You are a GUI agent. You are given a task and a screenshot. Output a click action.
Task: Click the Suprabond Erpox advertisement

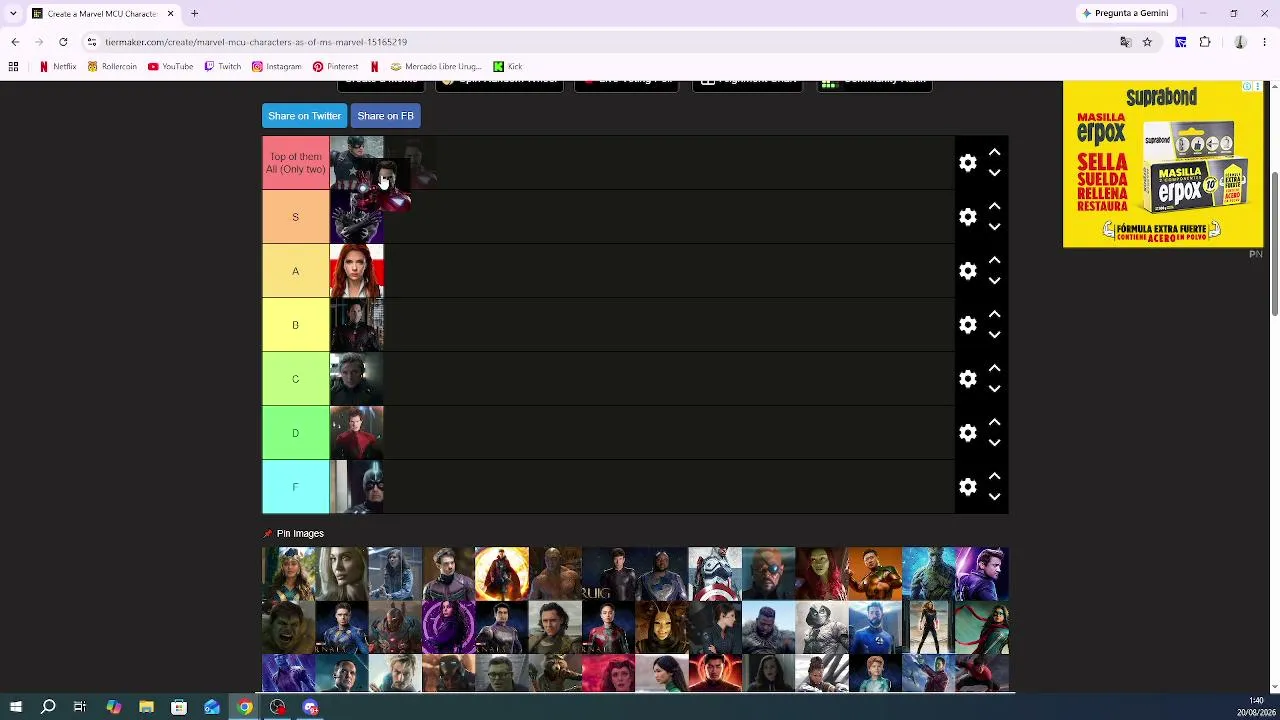[1163, 164]
